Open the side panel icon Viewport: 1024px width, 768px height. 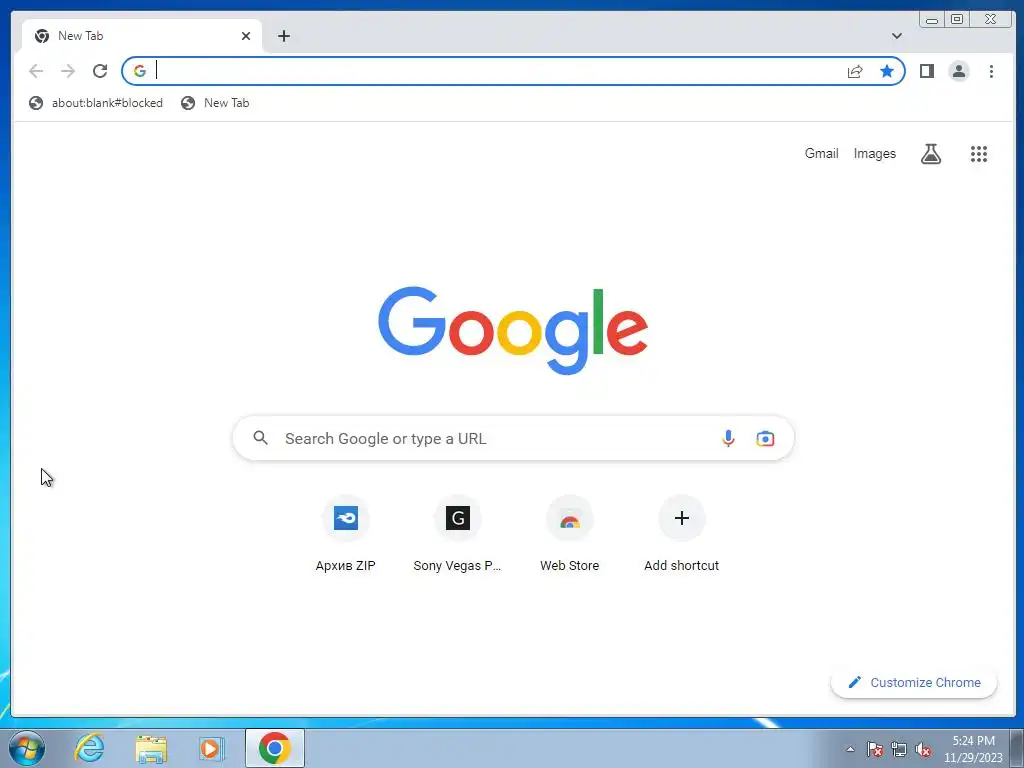click(x=927, y=71)
